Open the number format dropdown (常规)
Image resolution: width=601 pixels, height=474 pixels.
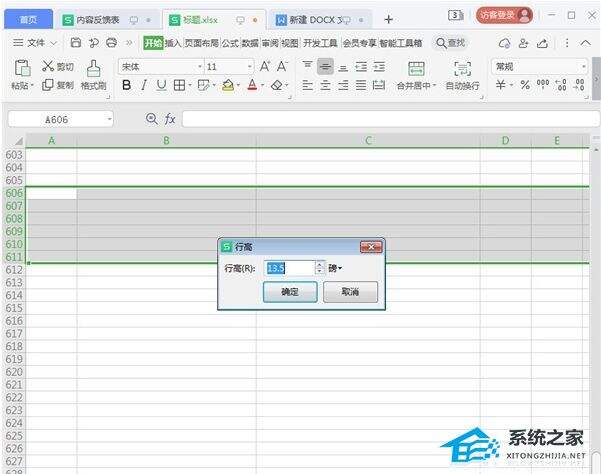click(x=583, y=67)
